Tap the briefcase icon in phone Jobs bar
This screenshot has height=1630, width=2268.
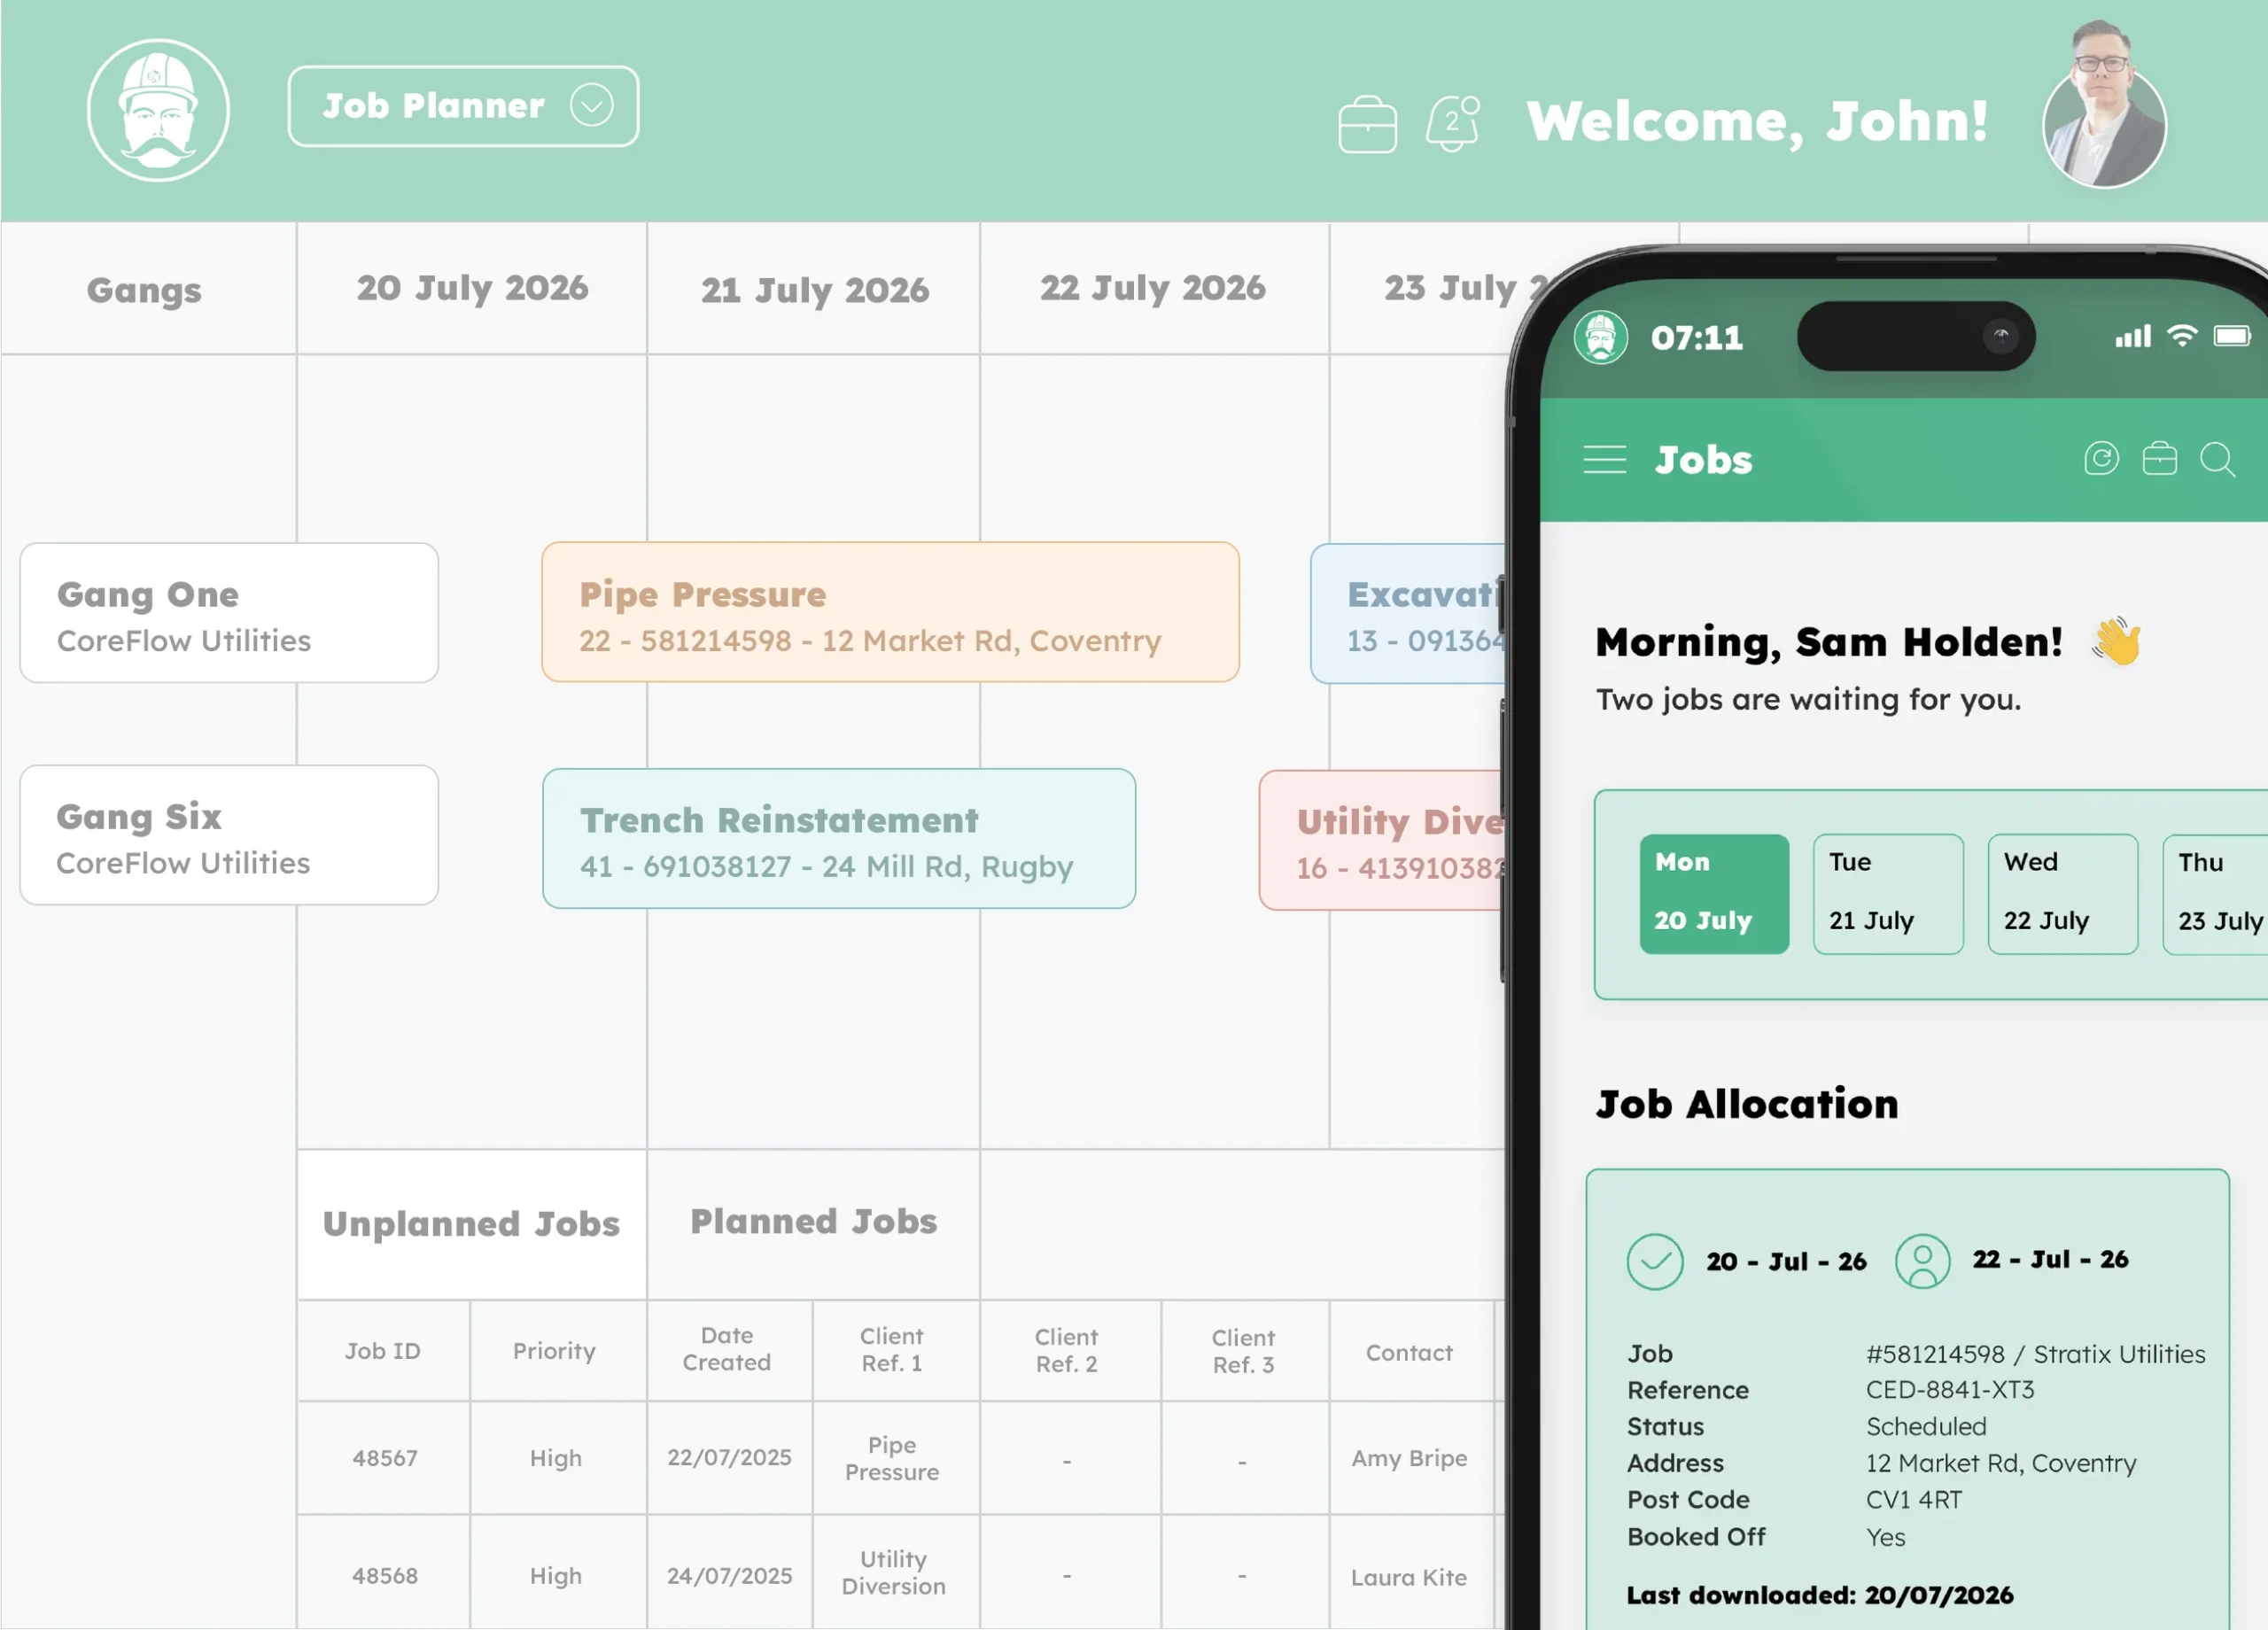(x=2159, y=458)
